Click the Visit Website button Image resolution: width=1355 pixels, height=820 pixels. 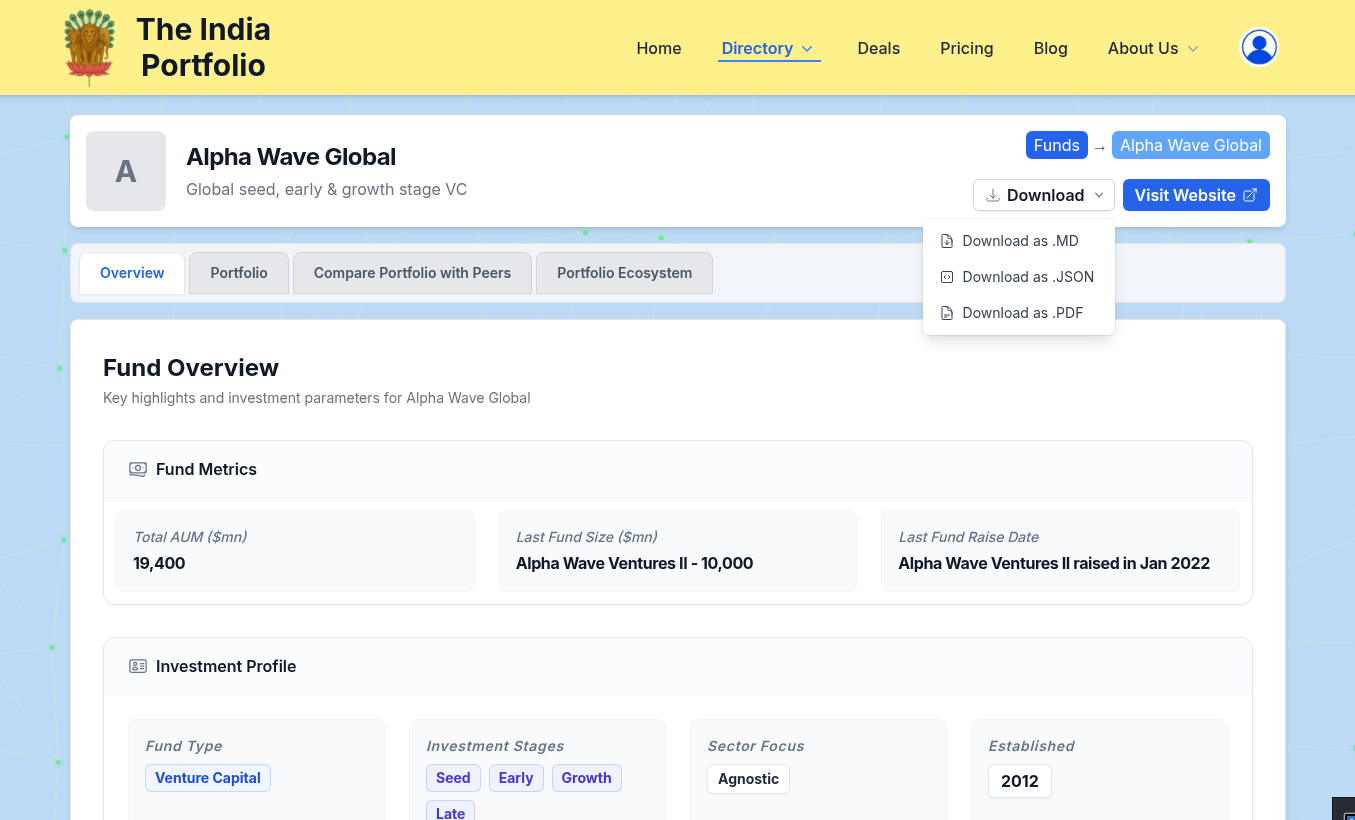click(x=1196, y=195)
